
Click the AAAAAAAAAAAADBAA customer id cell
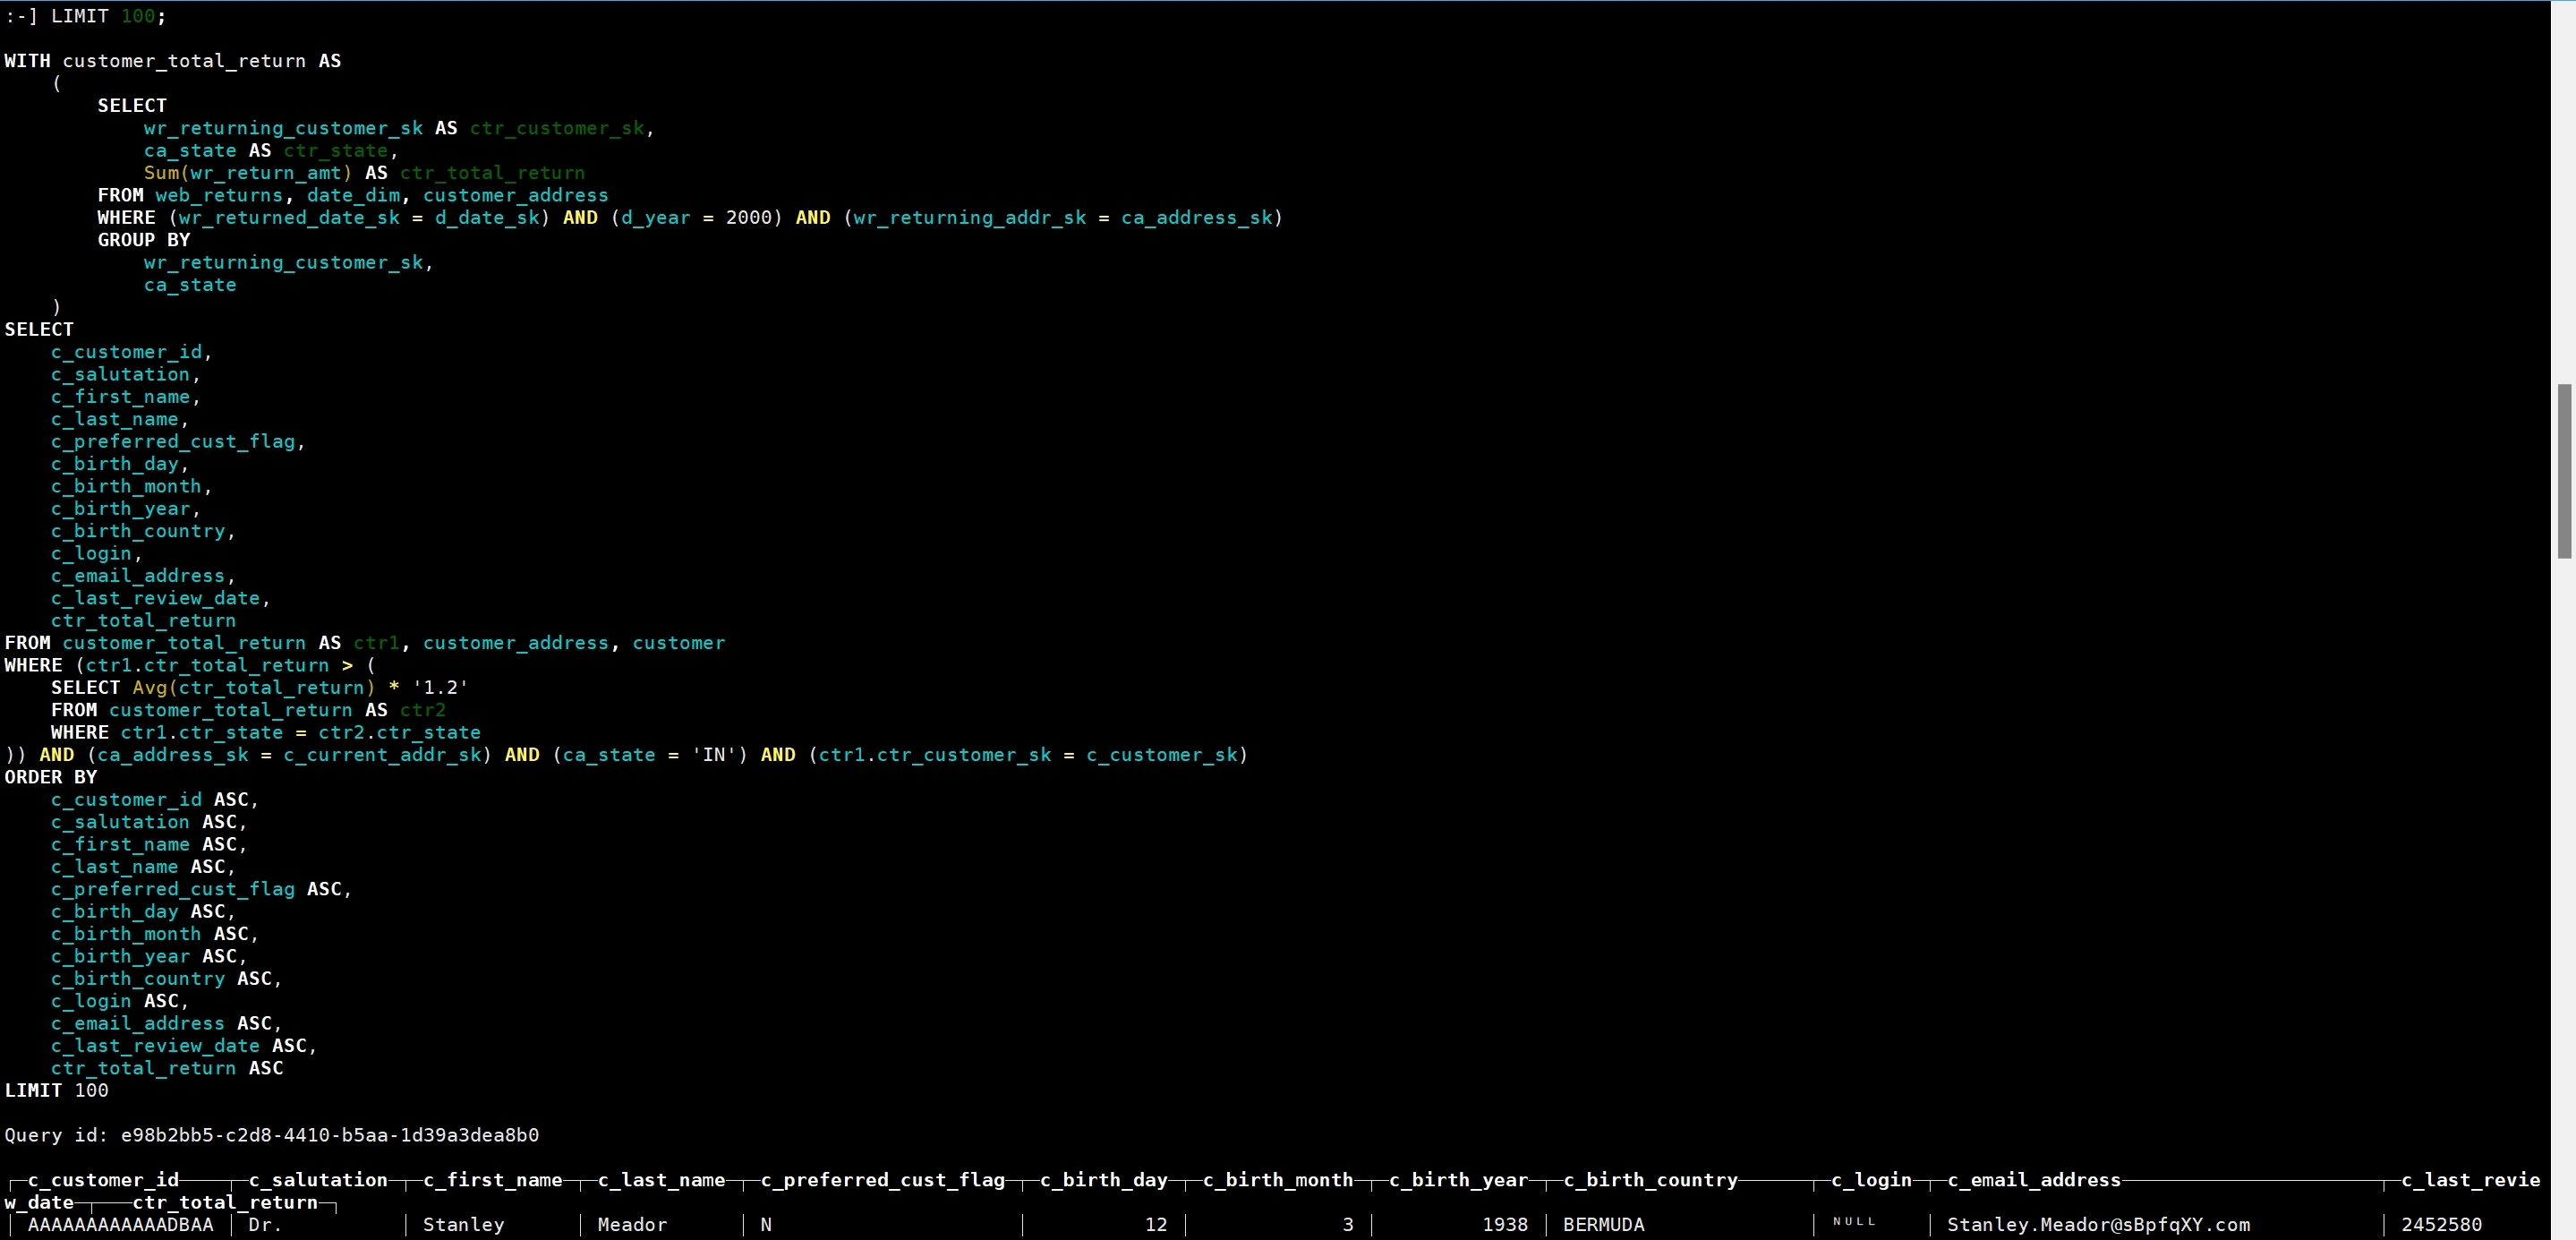pyautogui.click(x=120, y=1225)
